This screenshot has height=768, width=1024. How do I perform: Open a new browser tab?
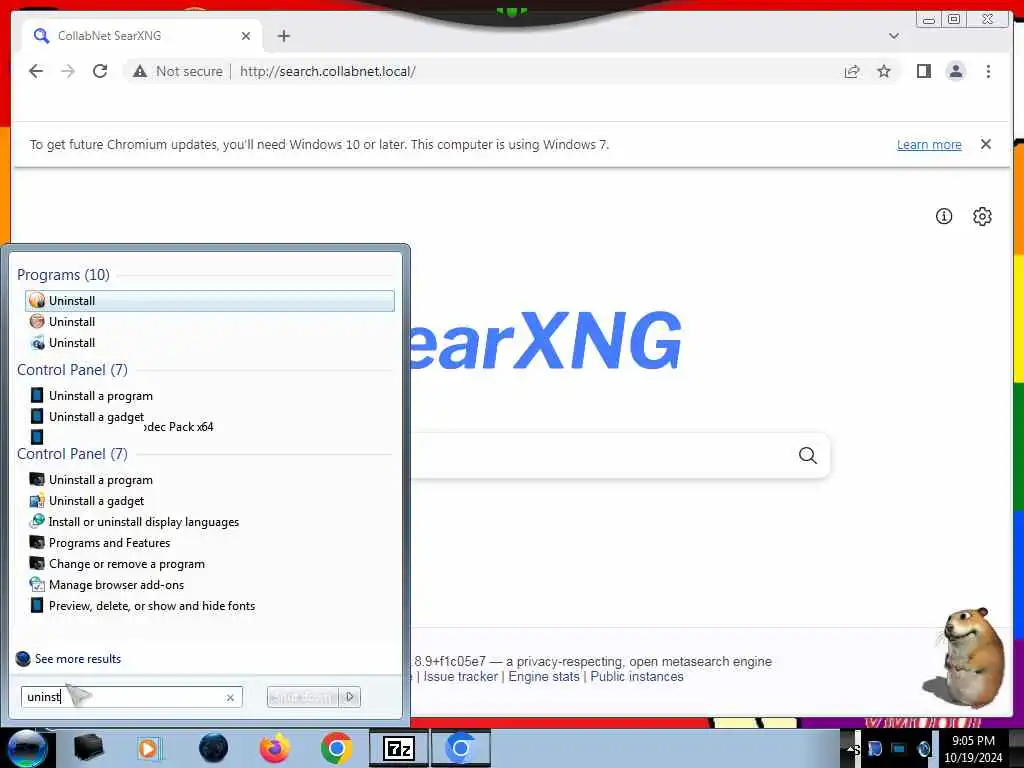point(283,36)
